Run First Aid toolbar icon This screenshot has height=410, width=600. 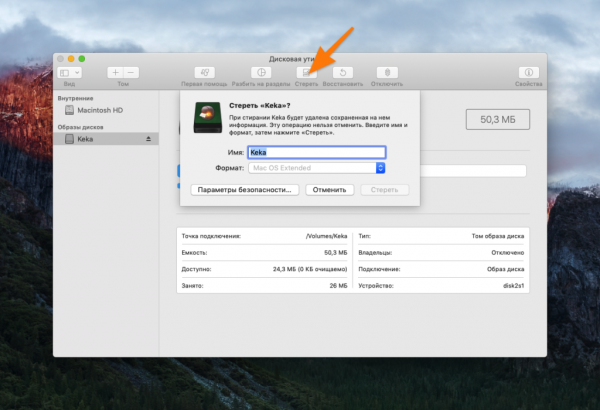[x=205, y=72]
